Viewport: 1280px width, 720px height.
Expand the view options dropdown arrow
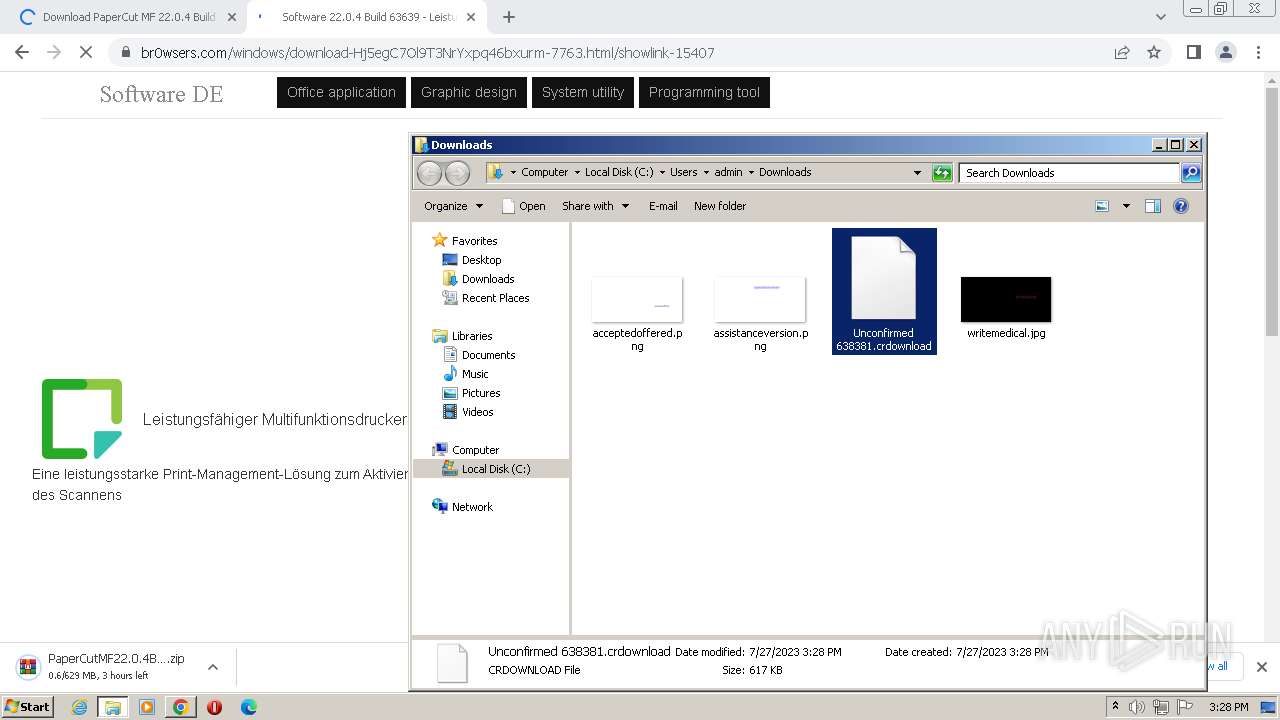[x=1126, y=206]
